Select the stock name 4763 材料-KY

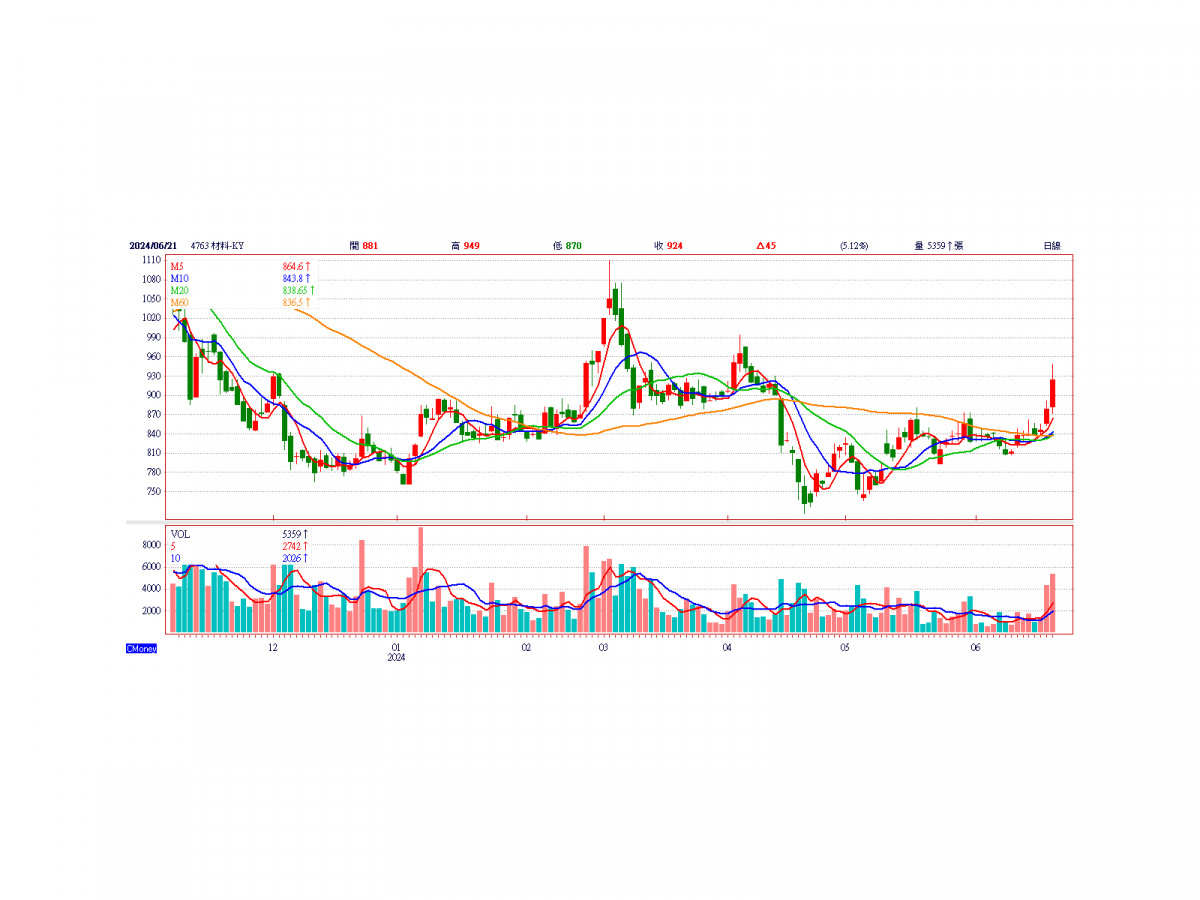[217, 245]
